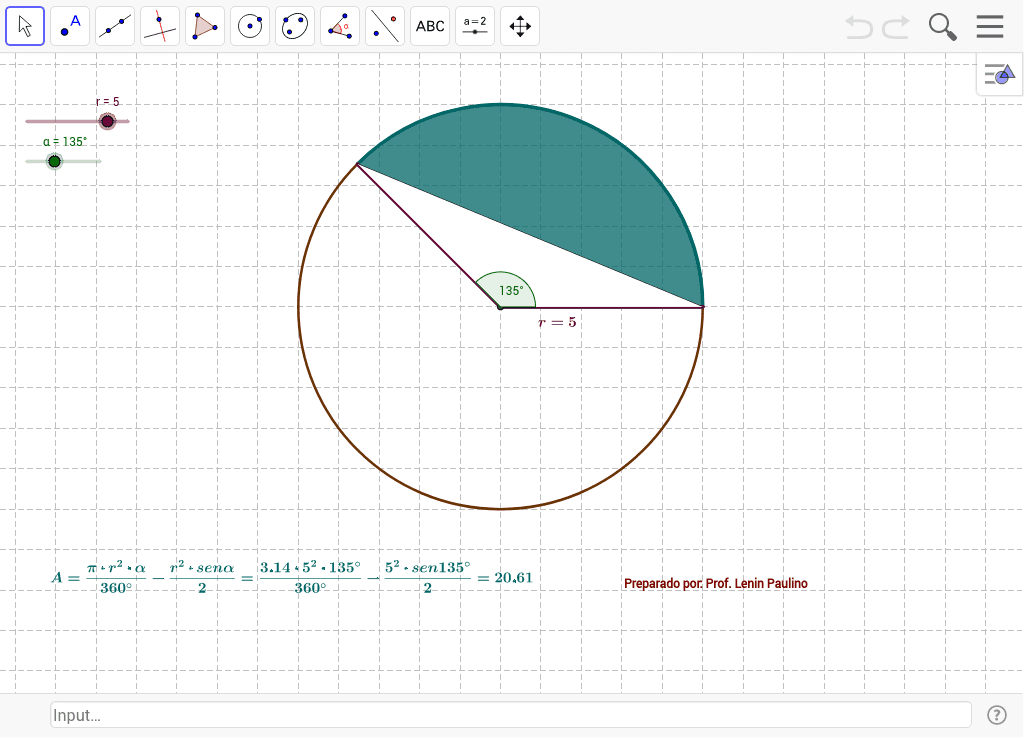Activate the Move Graphics View tool

tap(520, 26)
